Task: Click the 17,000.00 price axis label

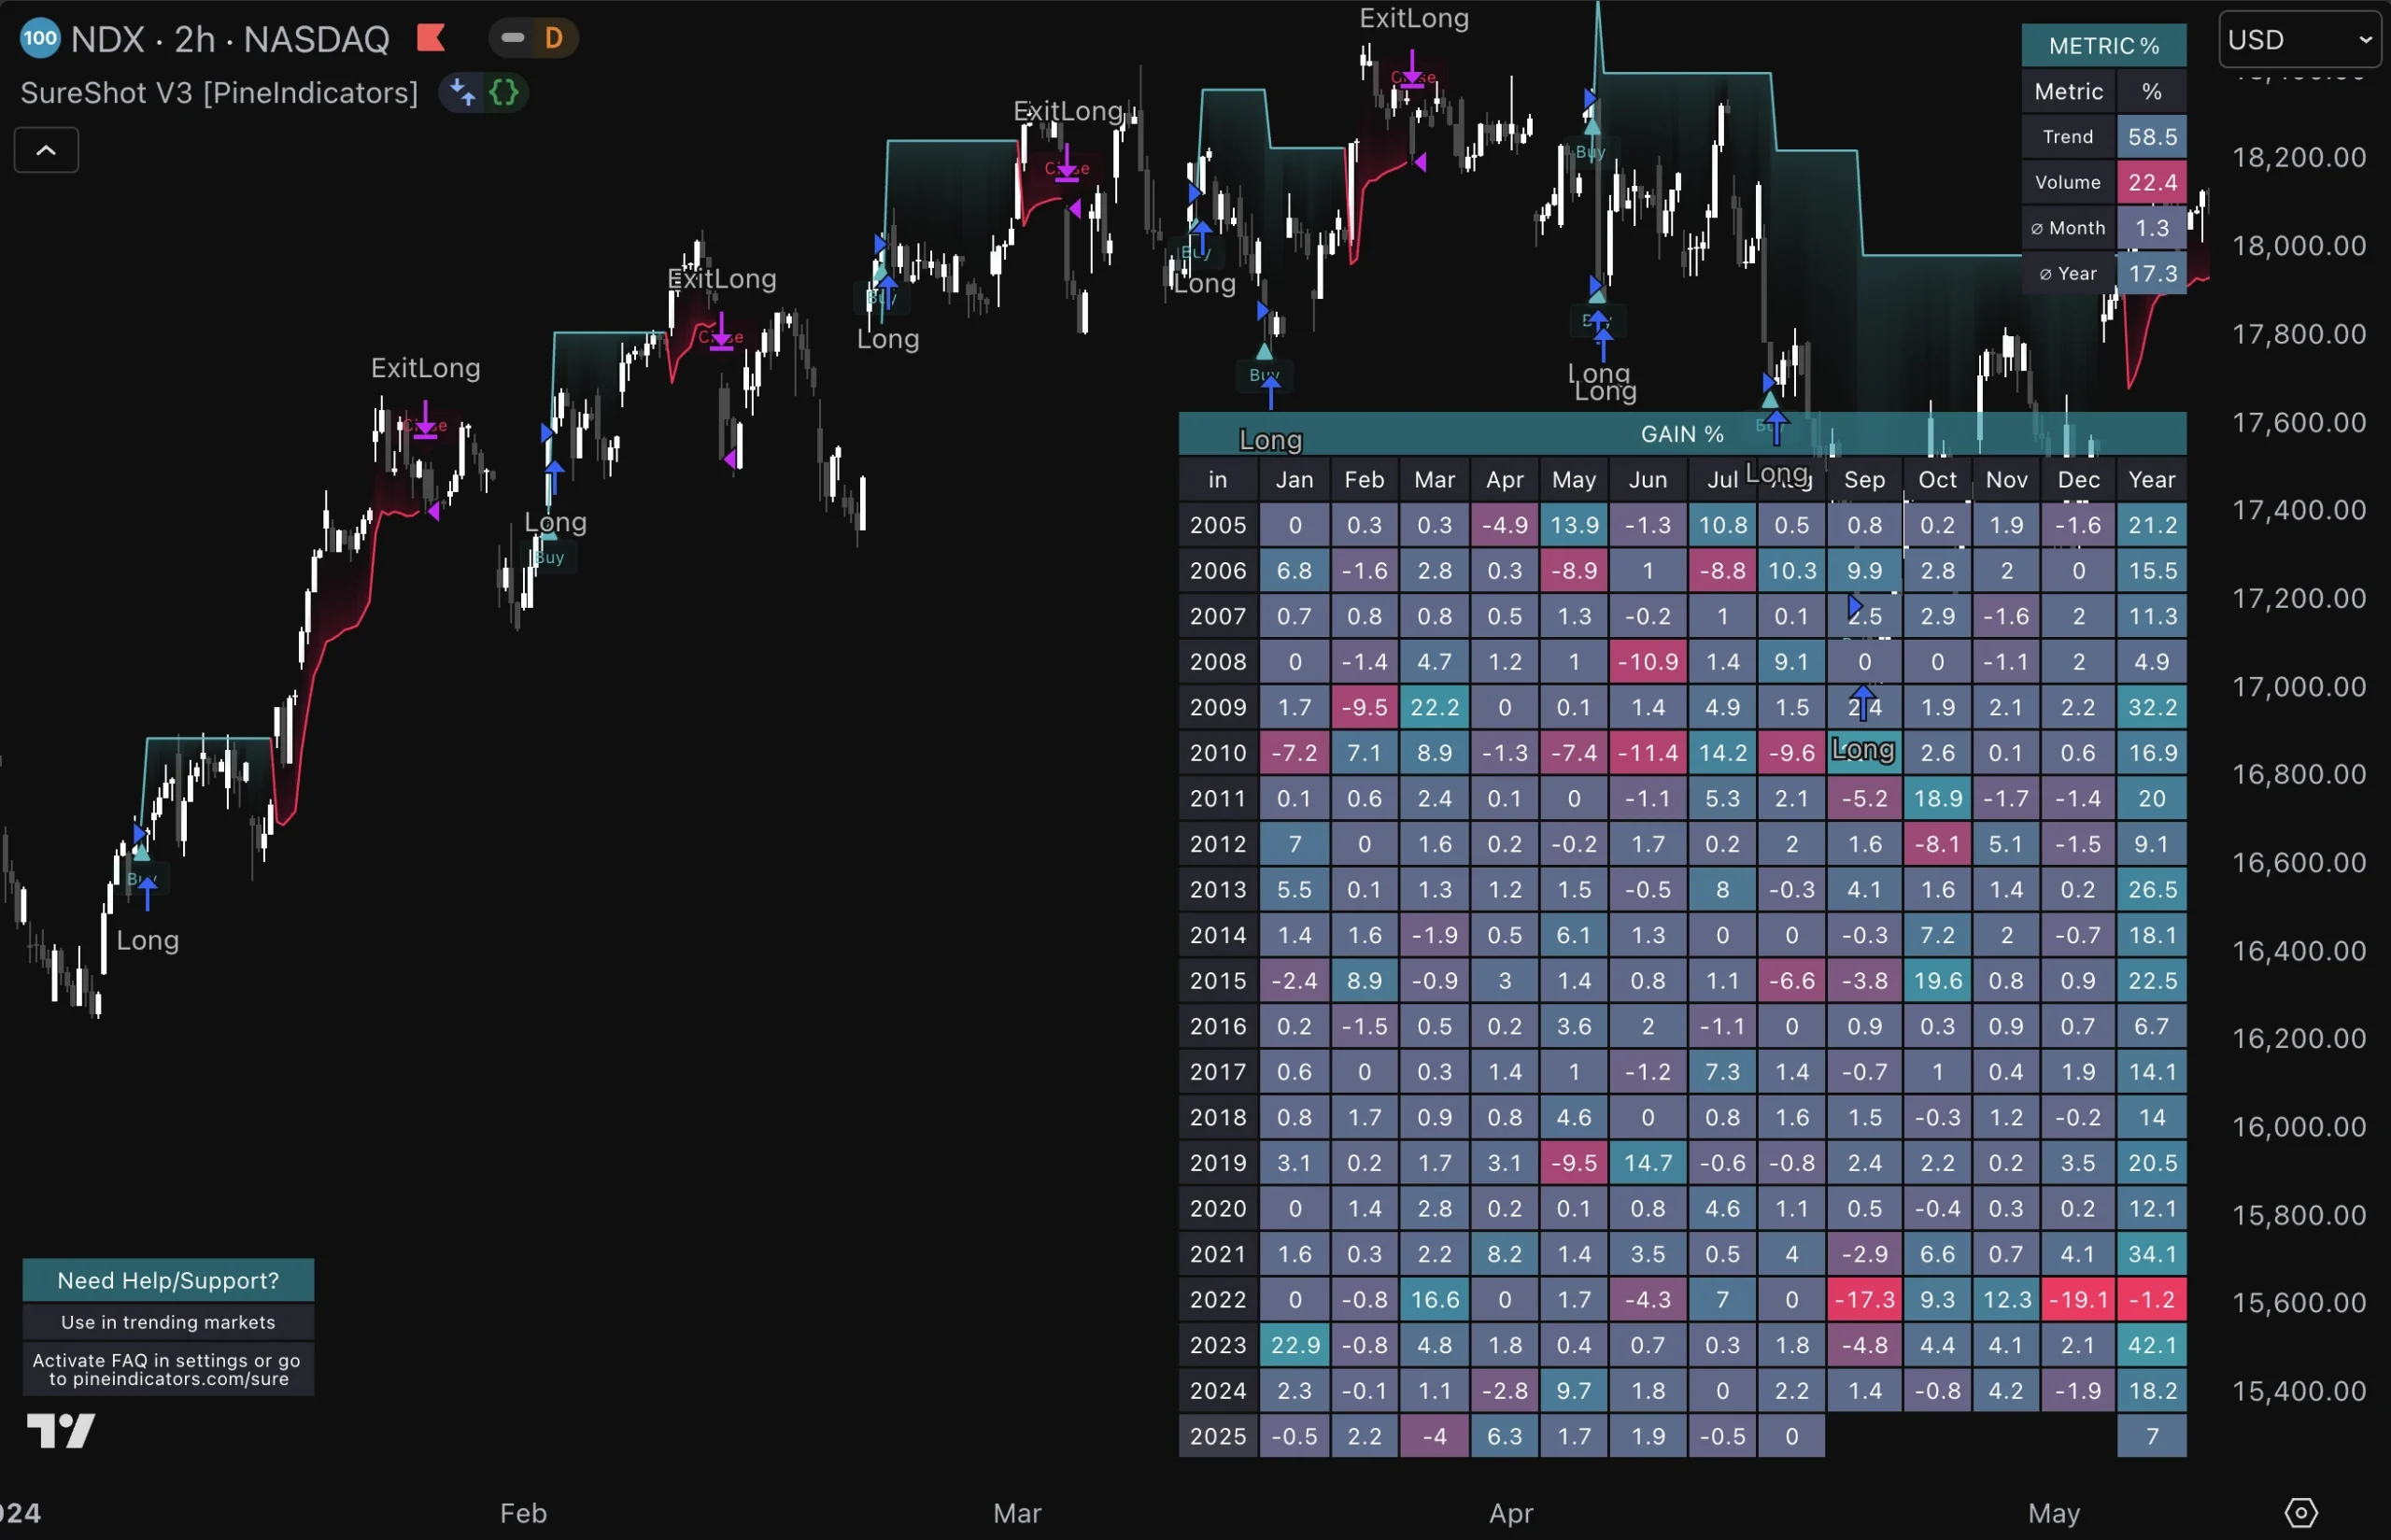Action: tap(2299, 687)
